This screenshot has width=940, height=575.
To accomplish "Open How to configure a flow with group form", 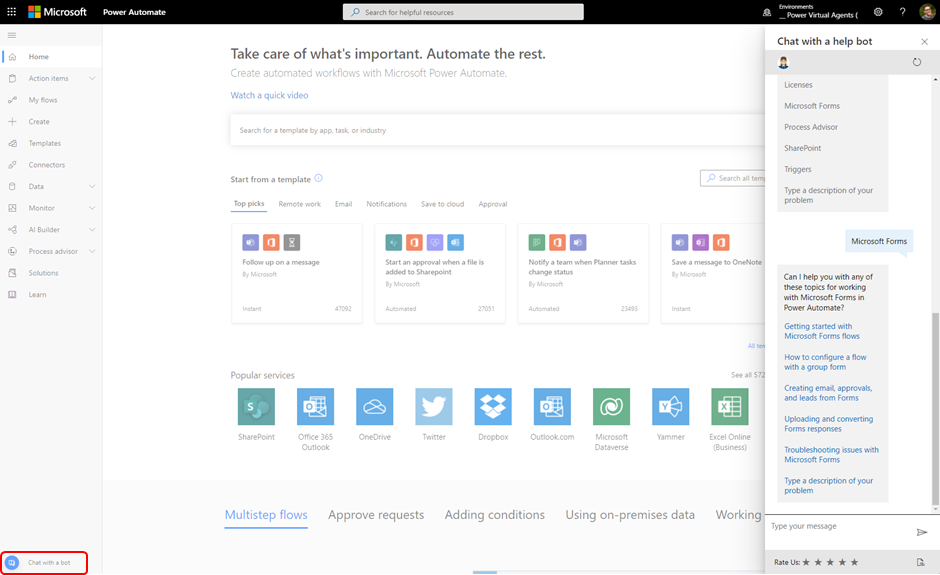I will (825, 362).
